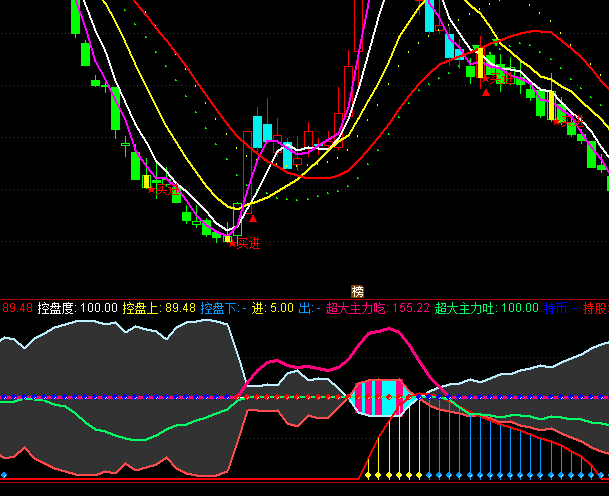This screenshot has width=609, height=496.
Task: Click the magenta peak curve in sub-chart
Action: pos(384,331)
